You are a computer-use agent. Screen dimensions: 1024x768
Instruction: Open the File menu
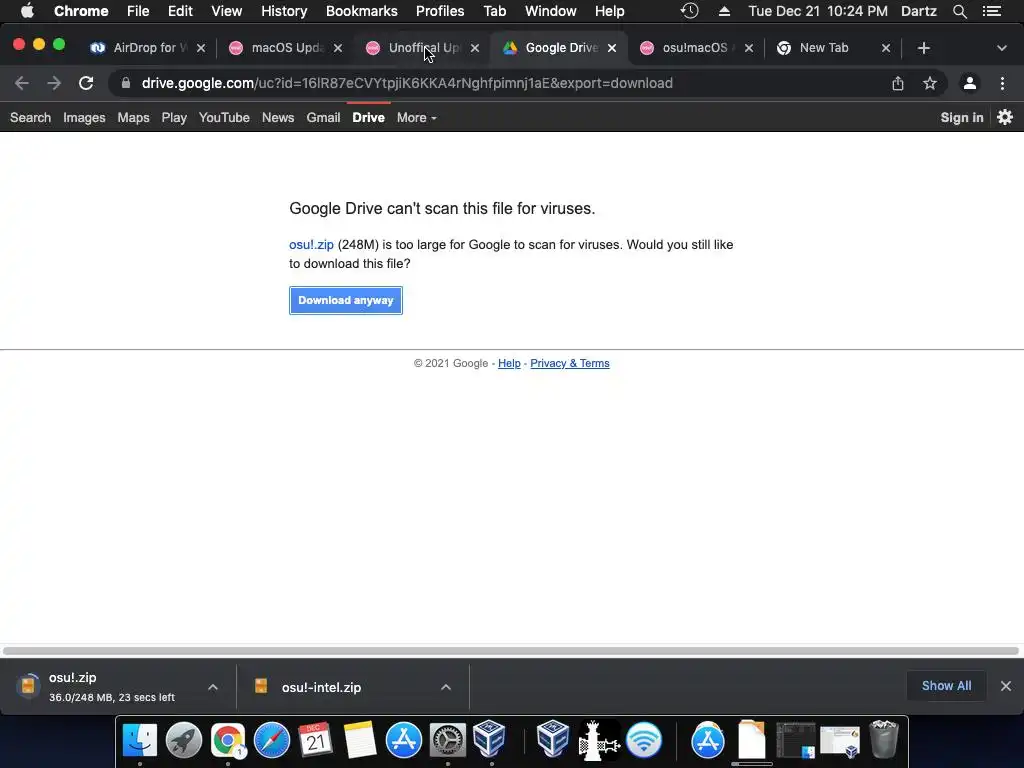point(138,11)
